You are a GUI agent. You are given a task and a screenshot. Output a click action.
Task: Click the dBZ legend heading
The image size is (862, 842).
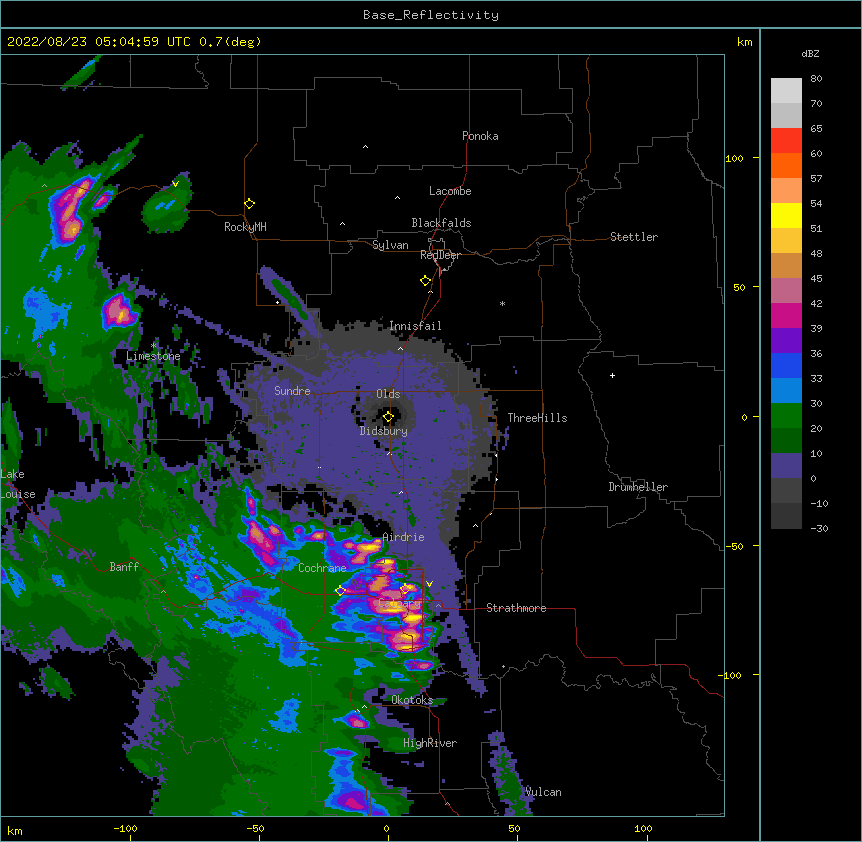810,53
